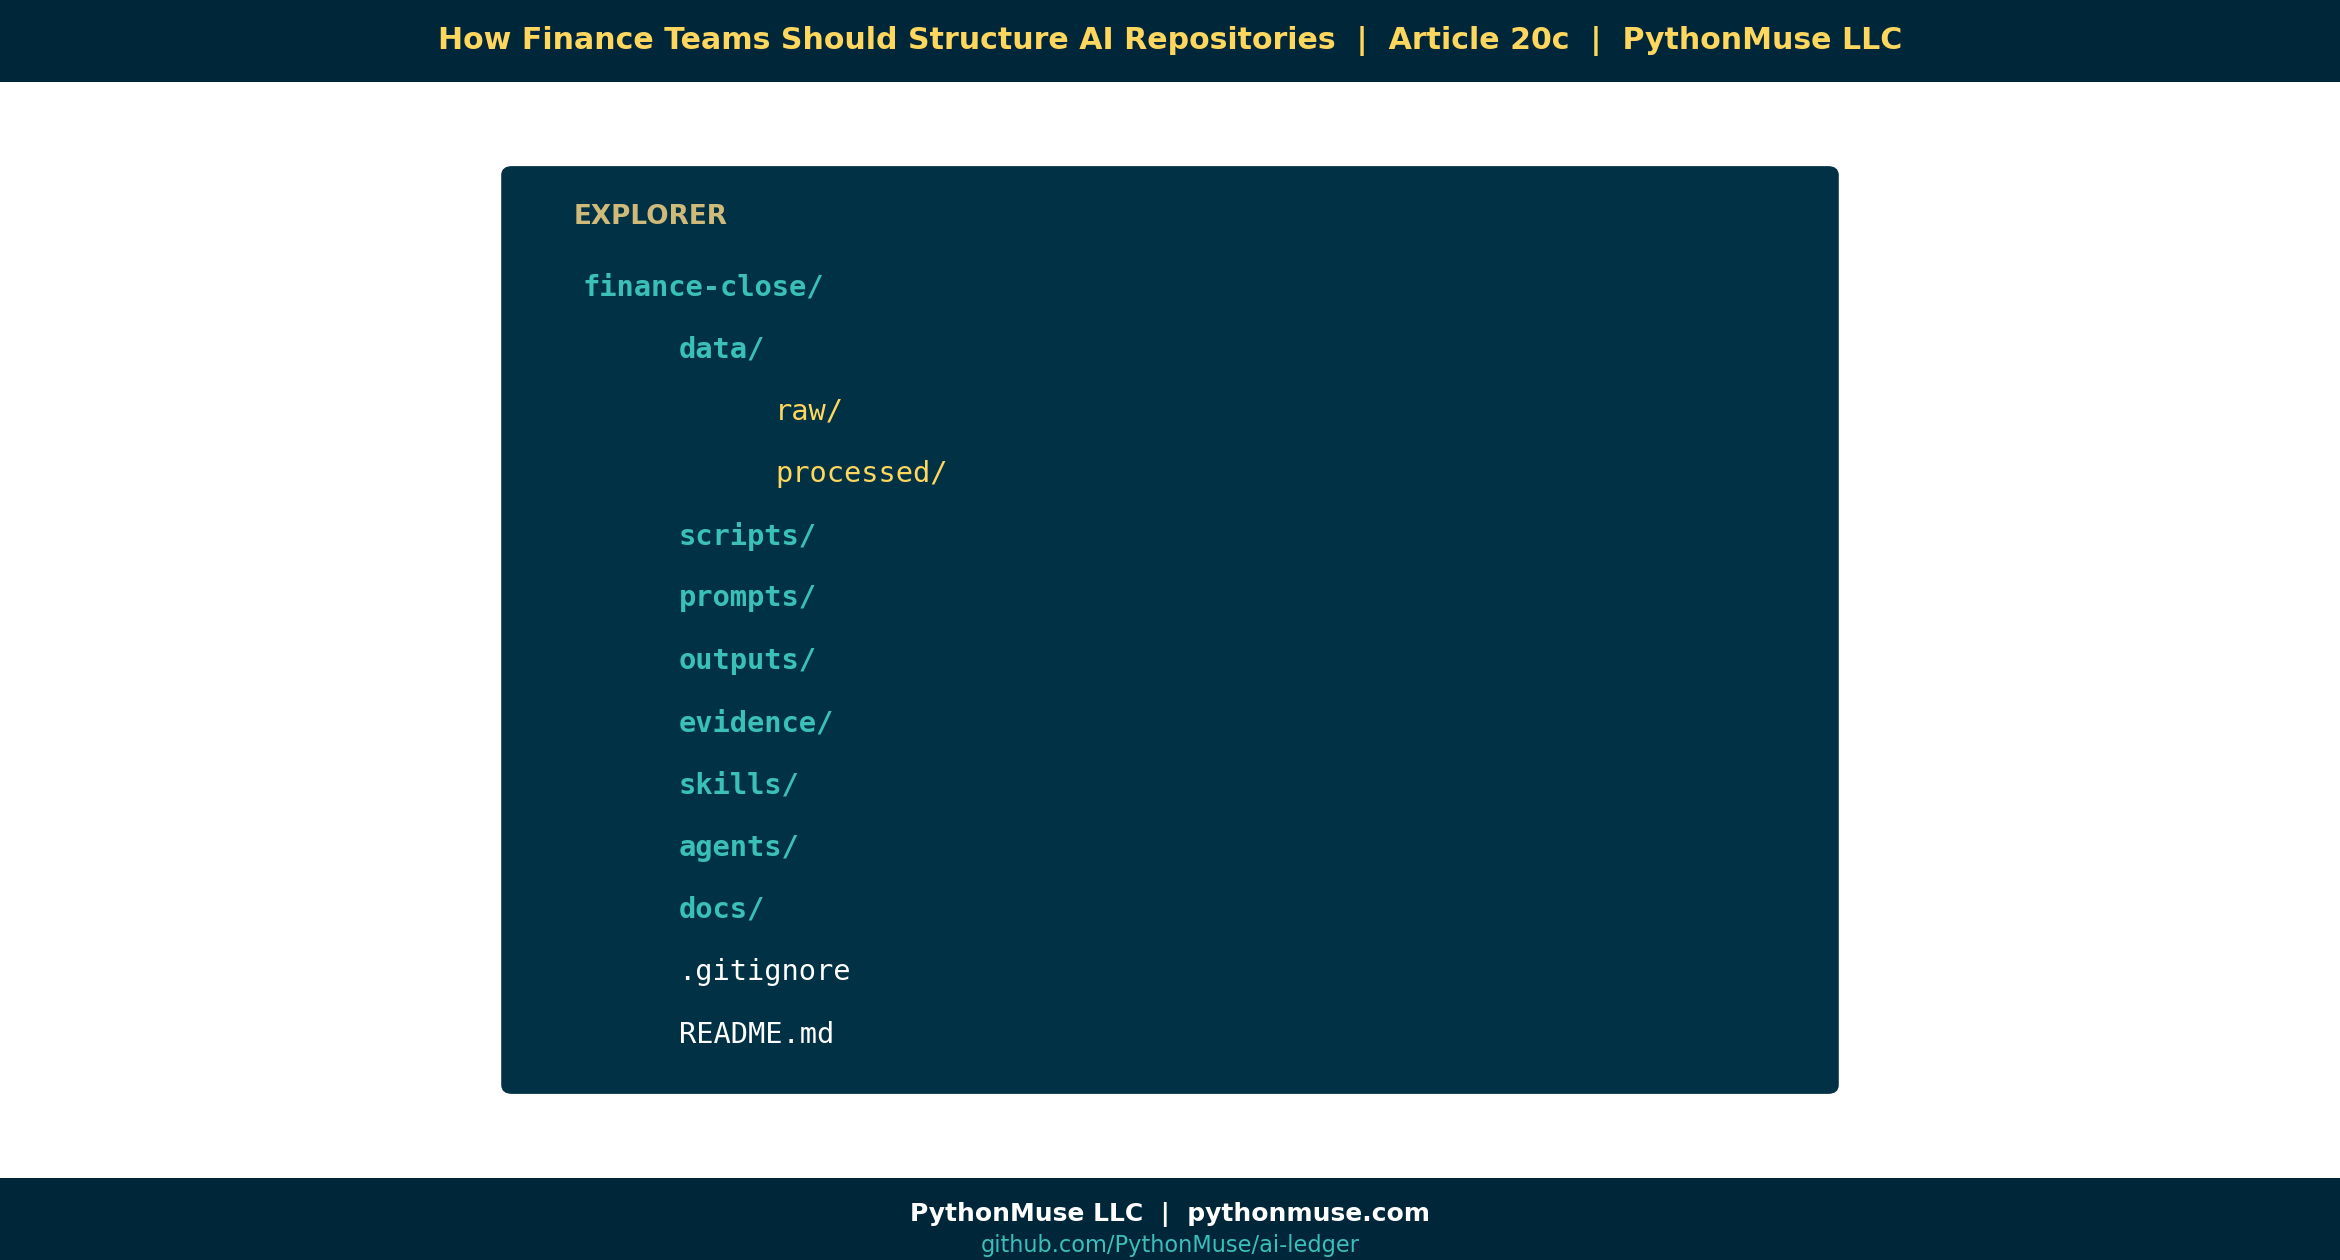Click the pythonmuse.com footer text

click(x=1308, y=1213)
